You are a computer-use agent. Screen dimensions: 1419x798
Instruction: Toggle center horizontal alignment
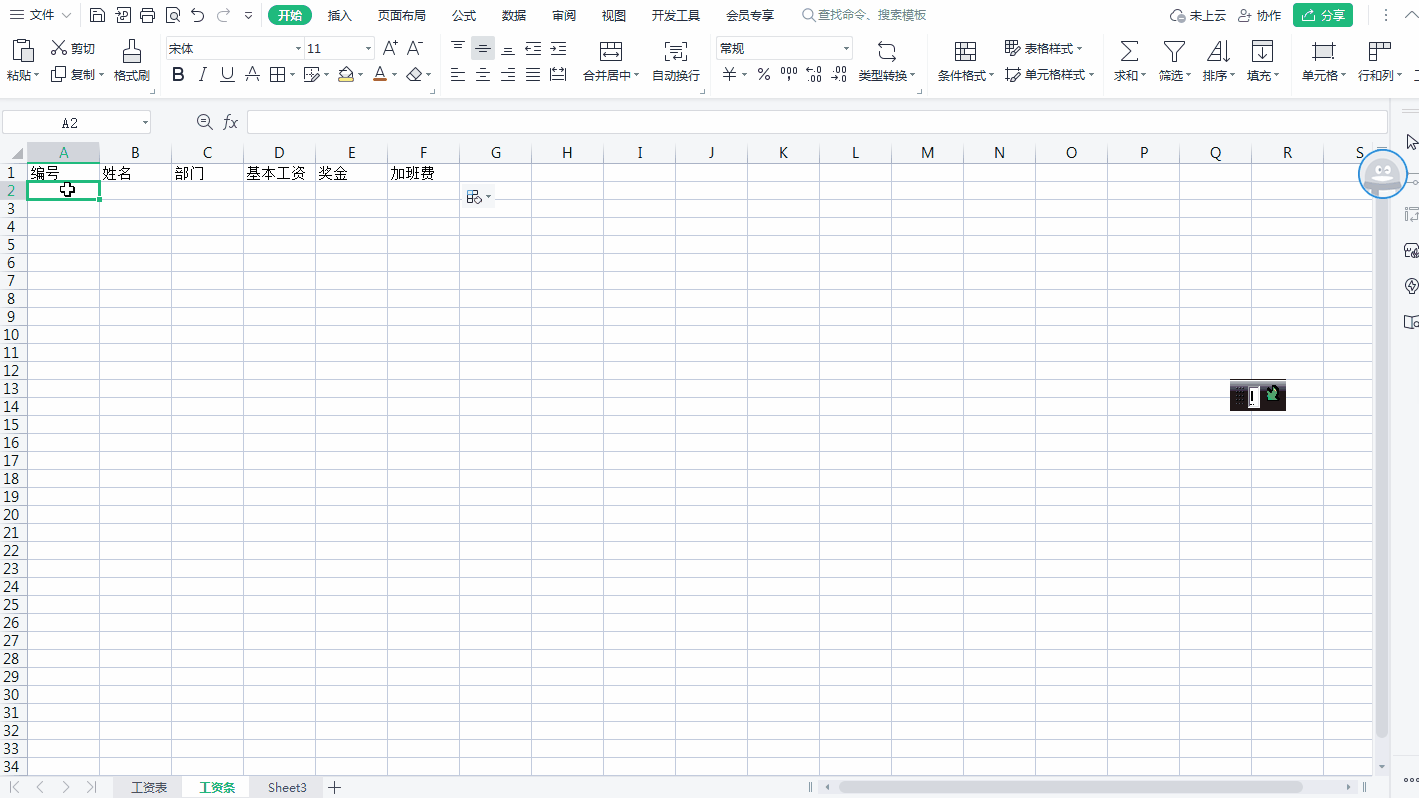(483, 74)
